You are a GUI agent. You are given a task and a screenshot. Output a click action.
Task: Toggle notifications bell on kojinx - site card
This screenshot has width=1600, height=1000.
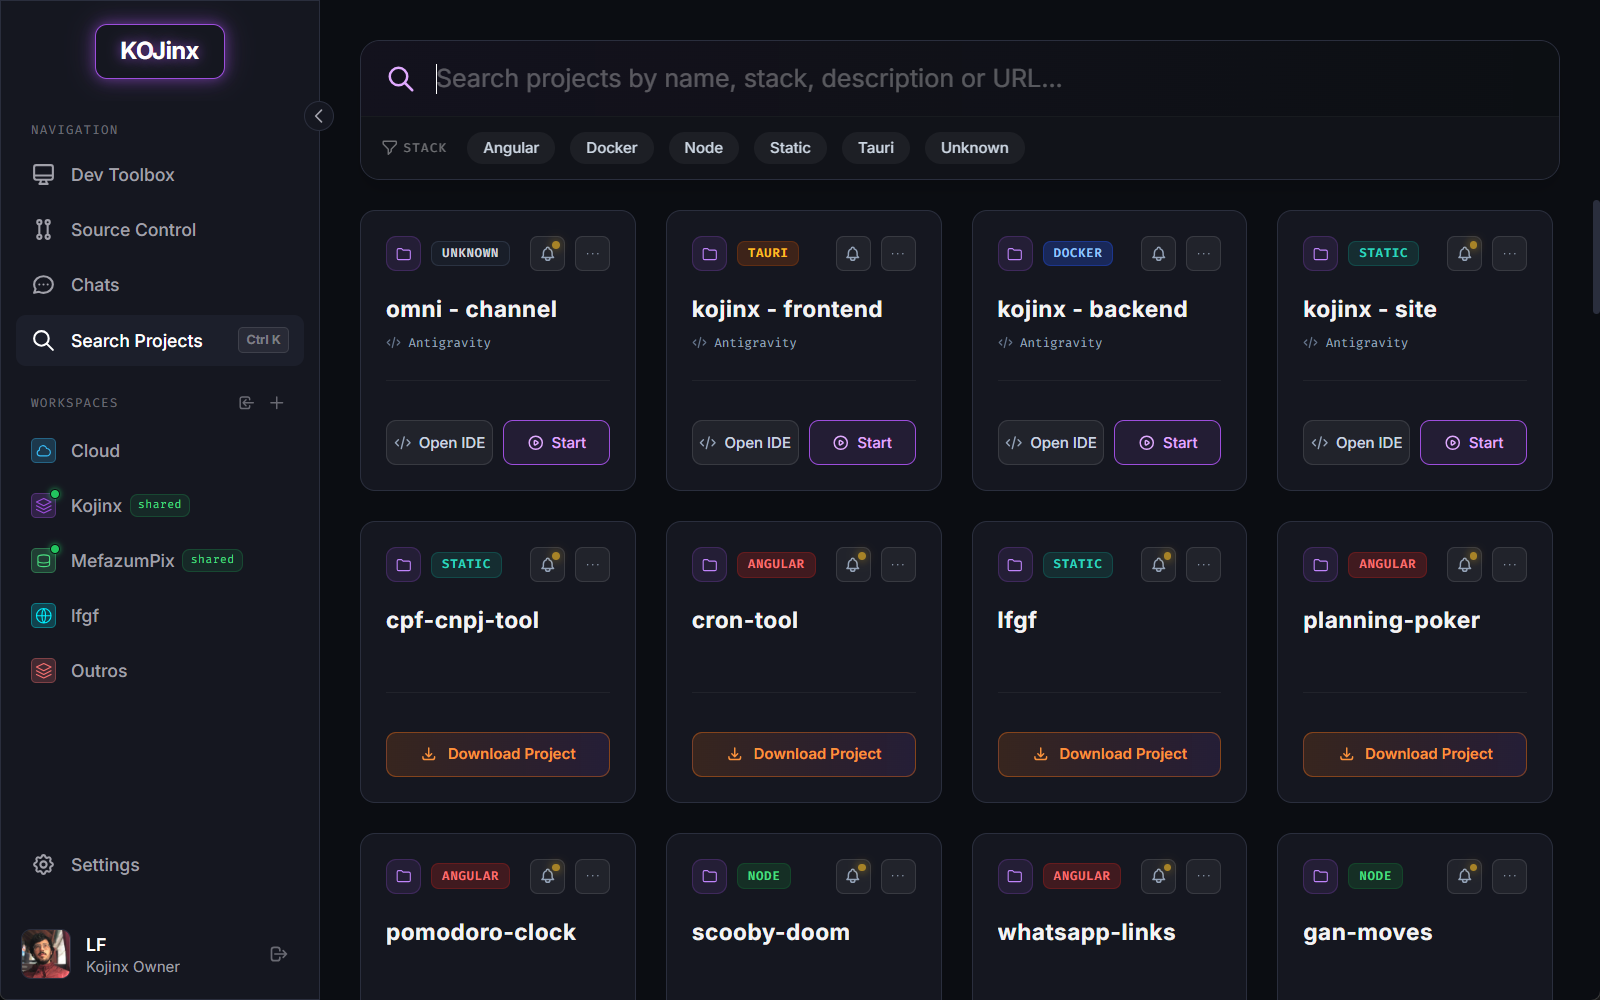pyautogui.click(x=1464, y=254)
